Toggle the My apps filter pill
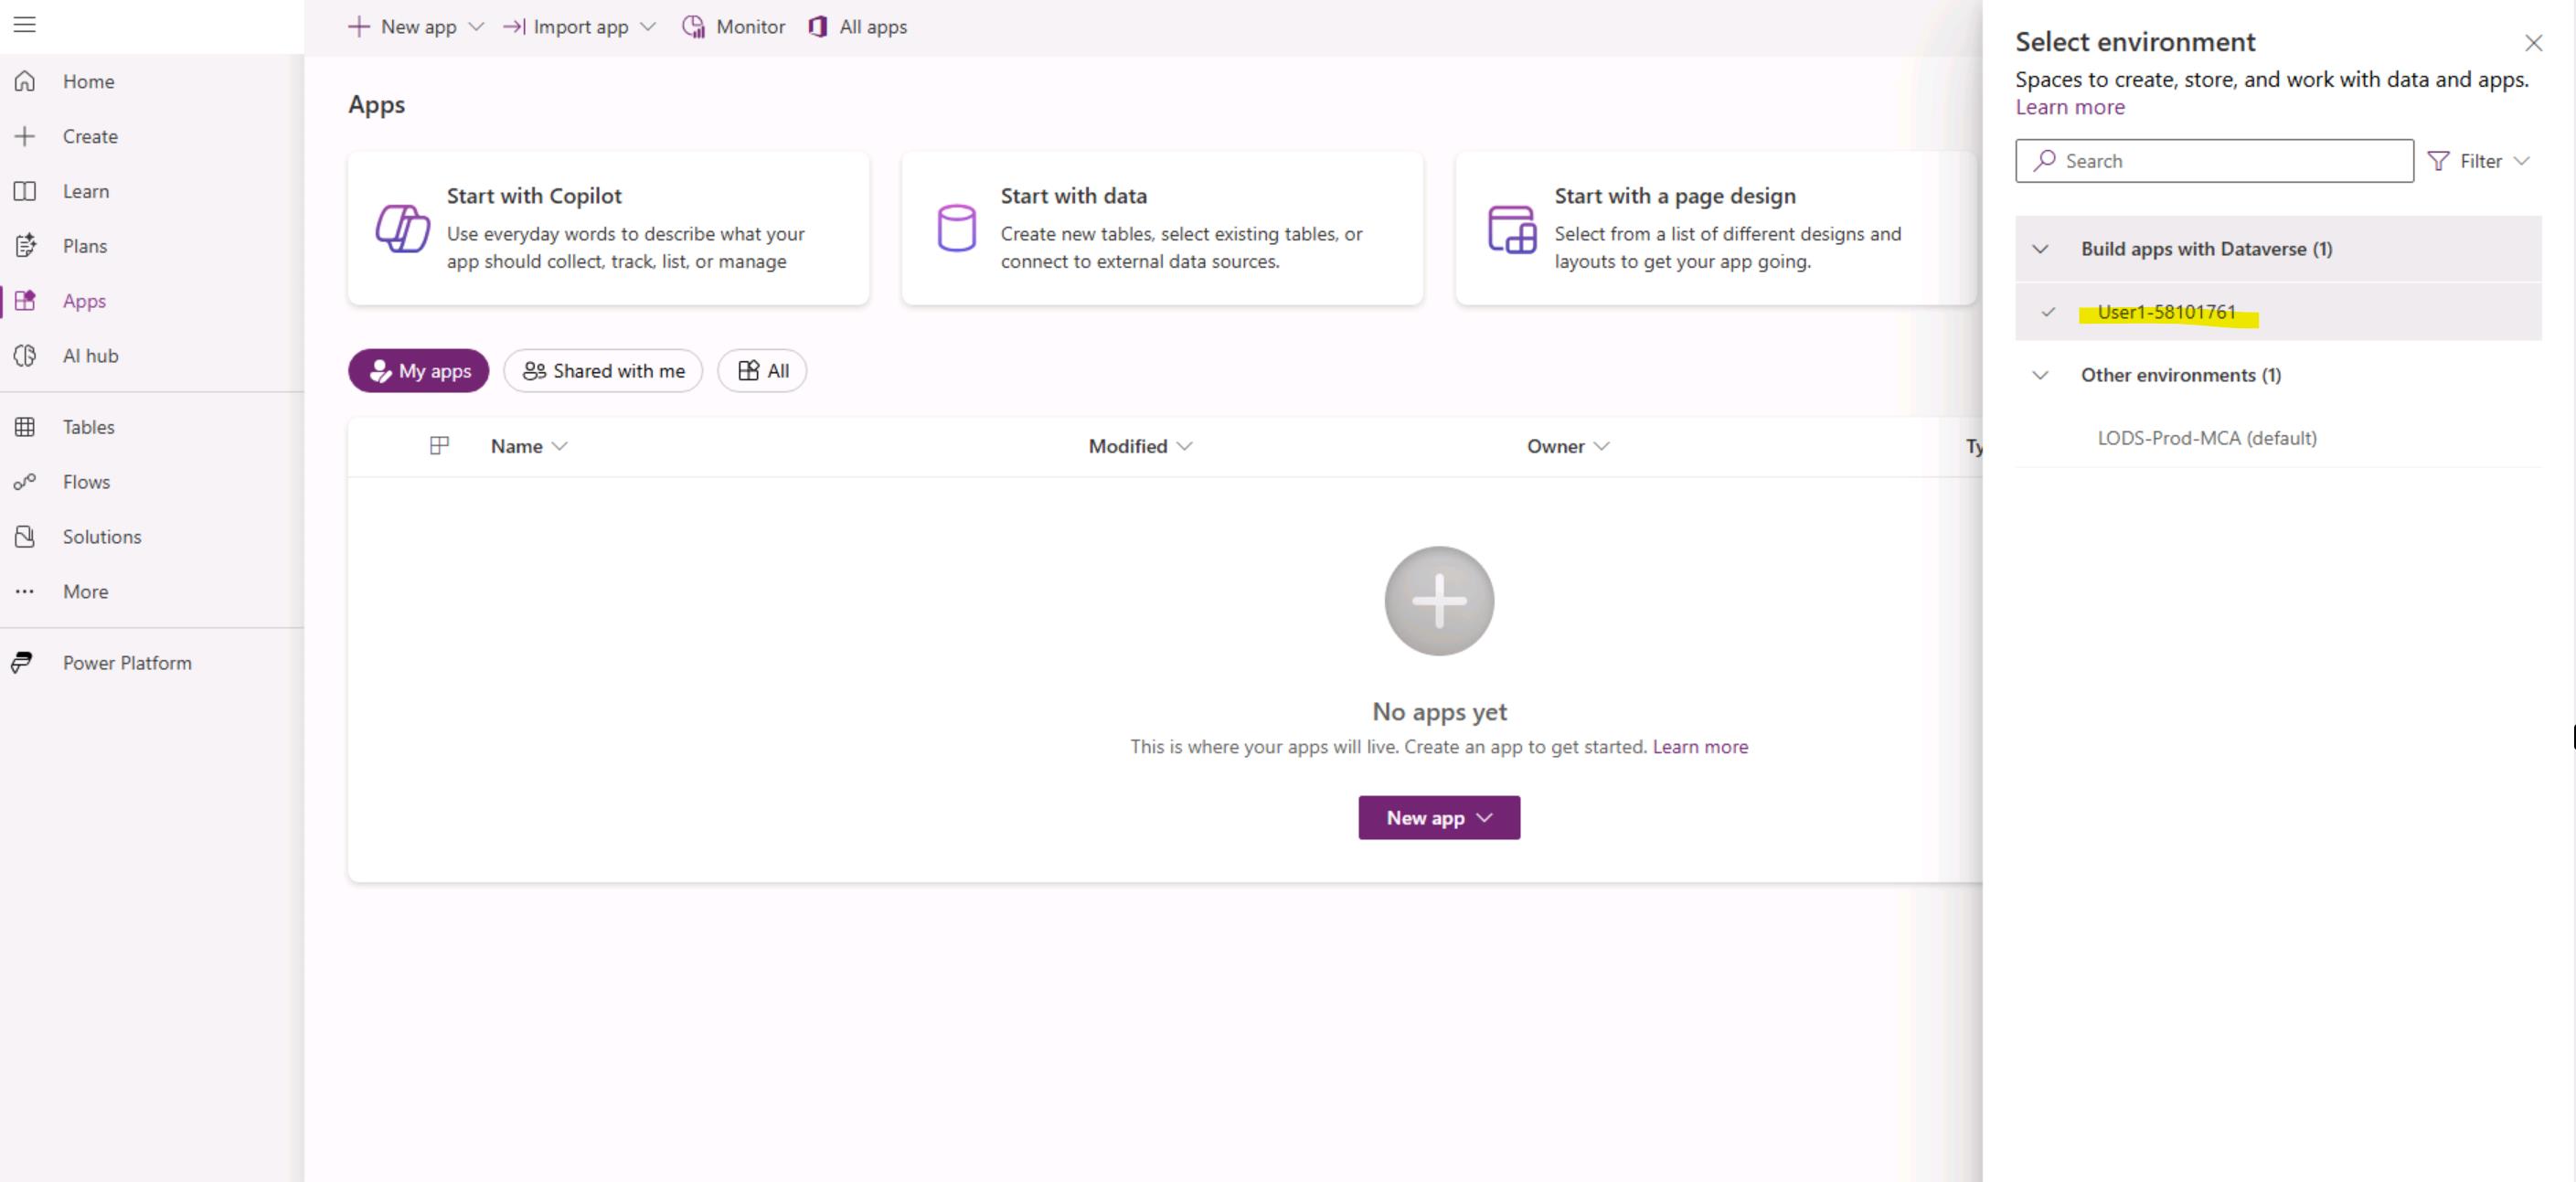This screenshot has height=1182, width=2576. (418, 371)
